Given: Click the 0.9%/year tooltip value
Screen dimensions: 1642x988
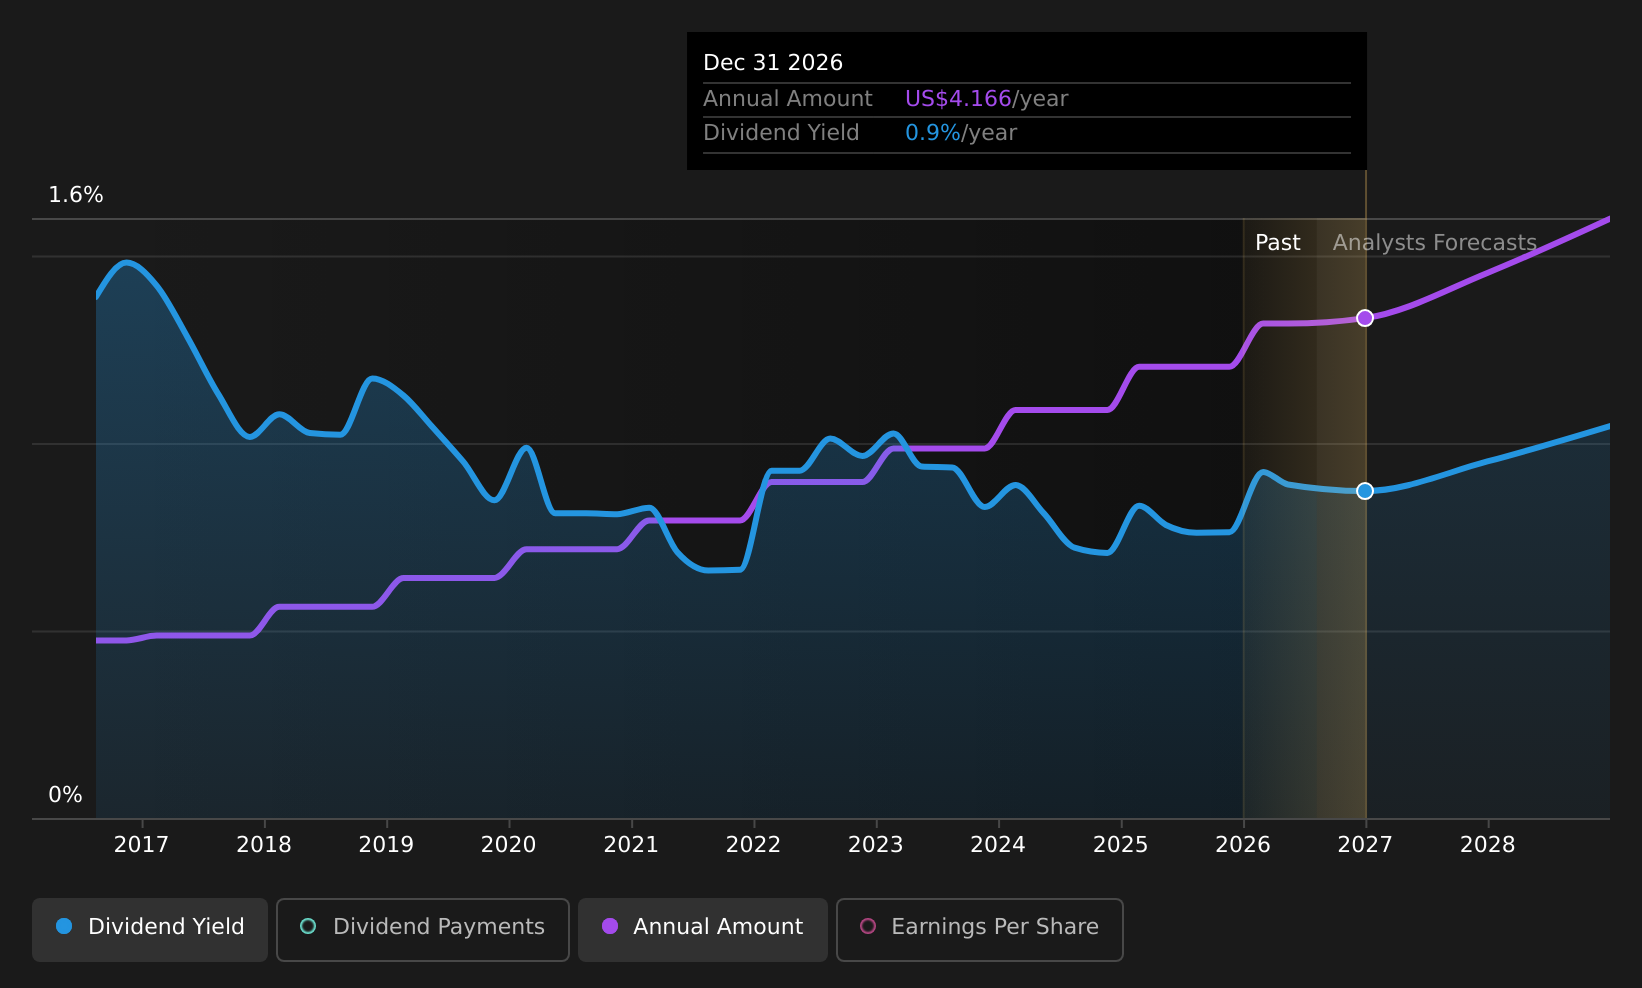Looking at the screenshot, I should point(961,133).
